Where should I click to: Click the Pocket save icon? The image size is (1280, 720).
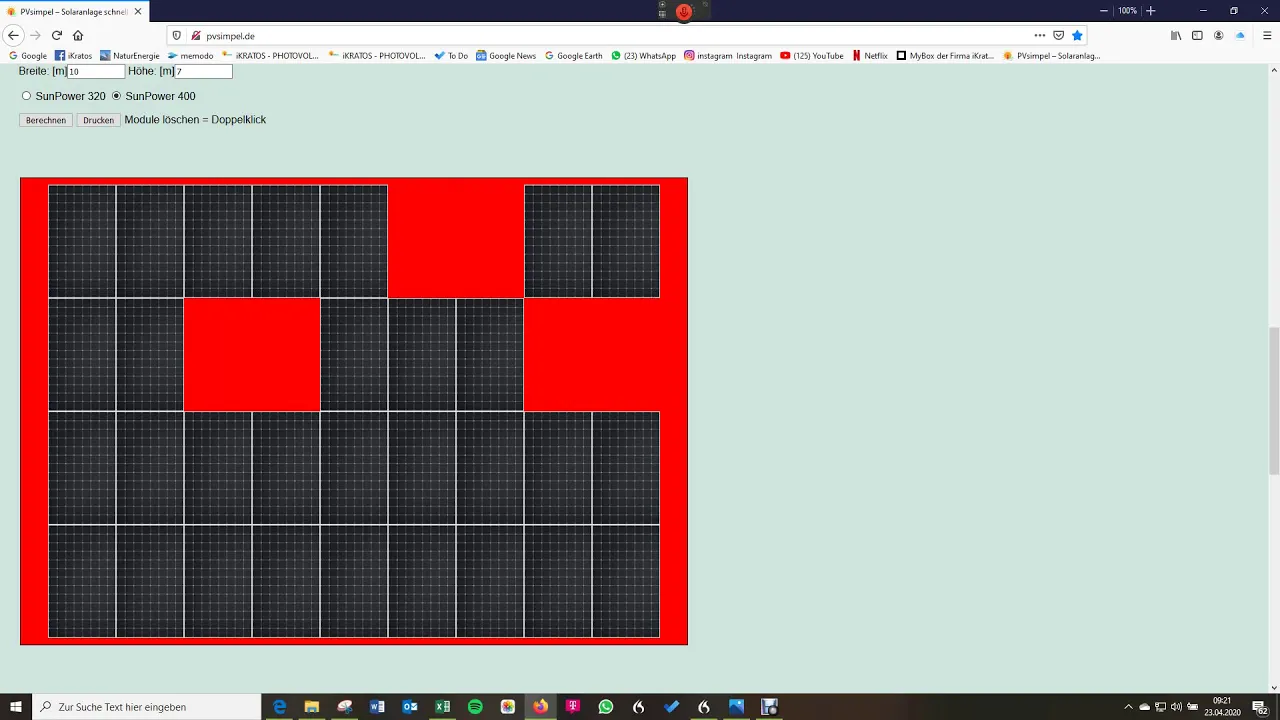pyautogui.click(x=1059, y=35)
